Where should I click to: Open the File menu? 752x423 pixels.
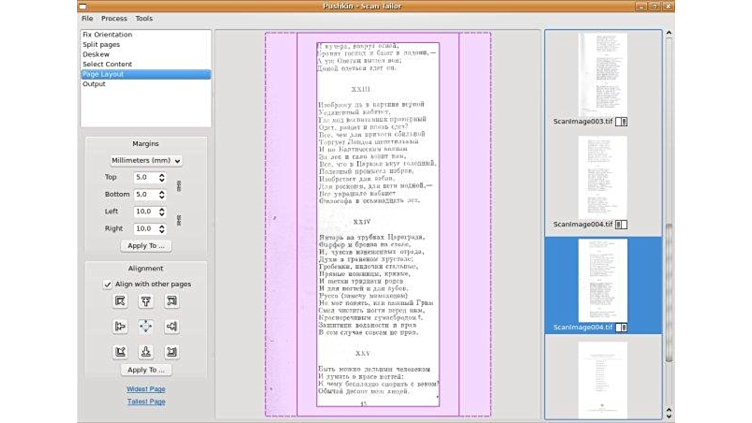87,18
